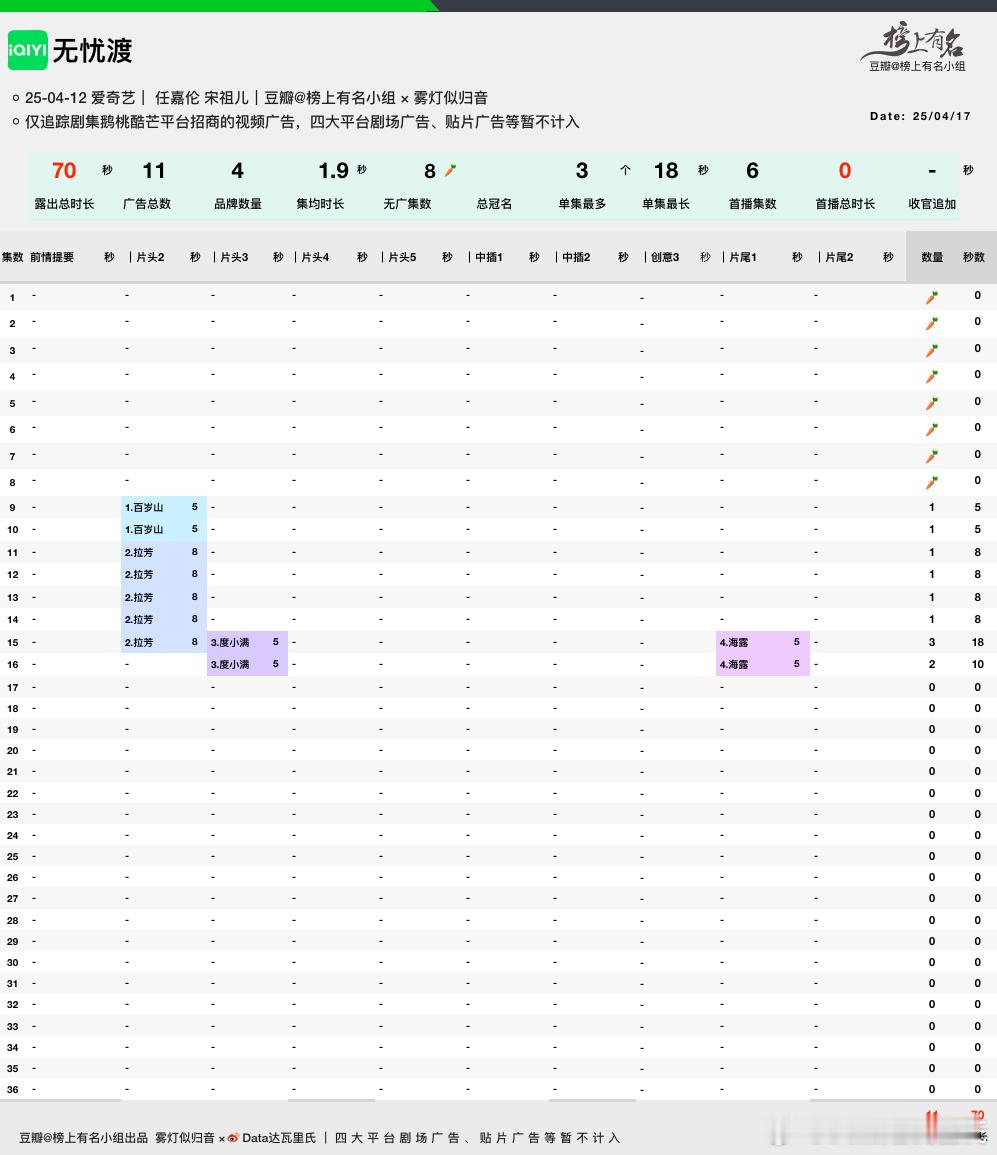Click the 片头3 column header
This screenshot has width=997, height=1155.
click(234, 257)
